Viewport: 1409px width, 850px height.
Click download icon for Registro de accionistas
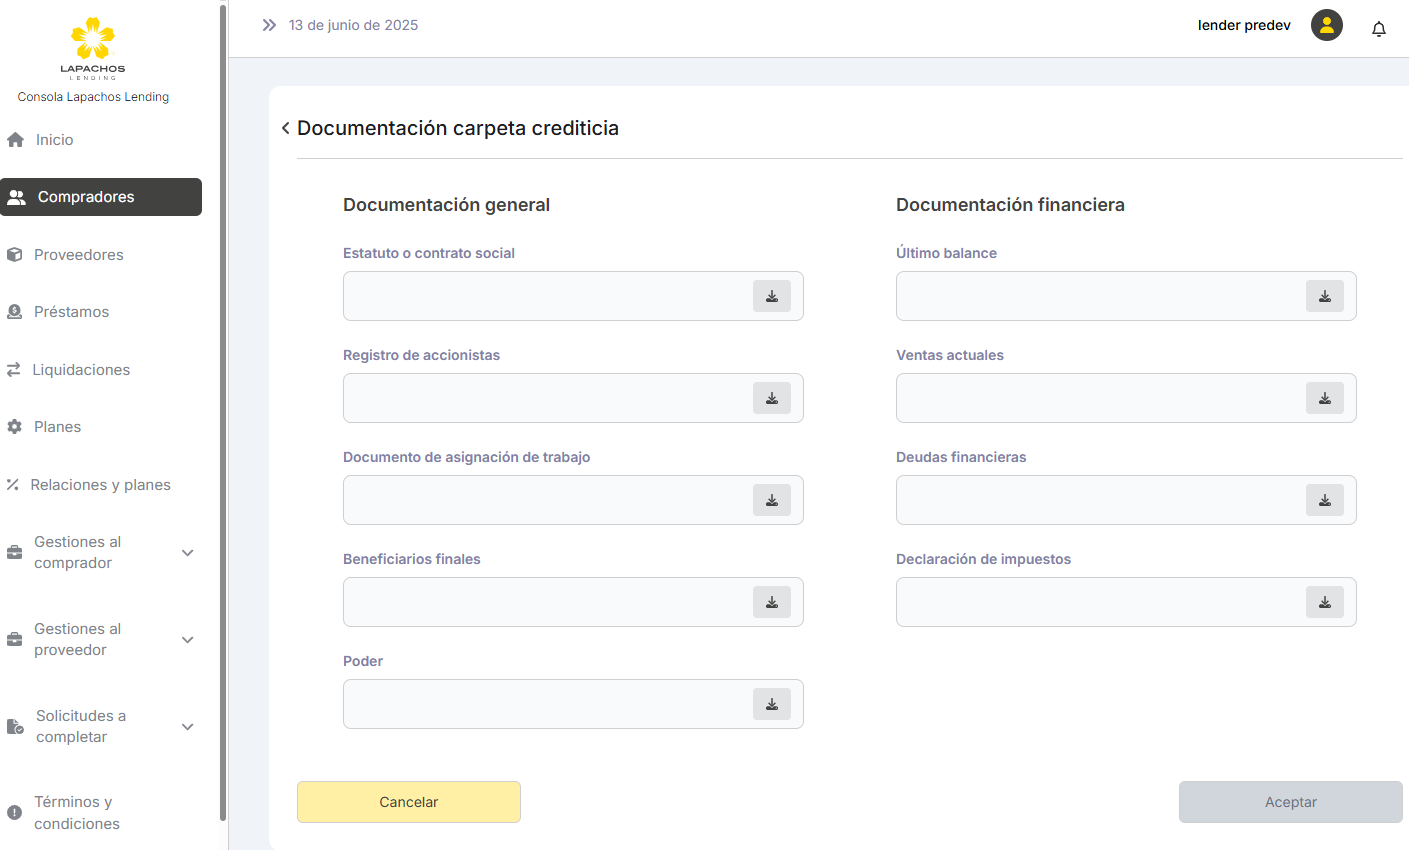771,398
